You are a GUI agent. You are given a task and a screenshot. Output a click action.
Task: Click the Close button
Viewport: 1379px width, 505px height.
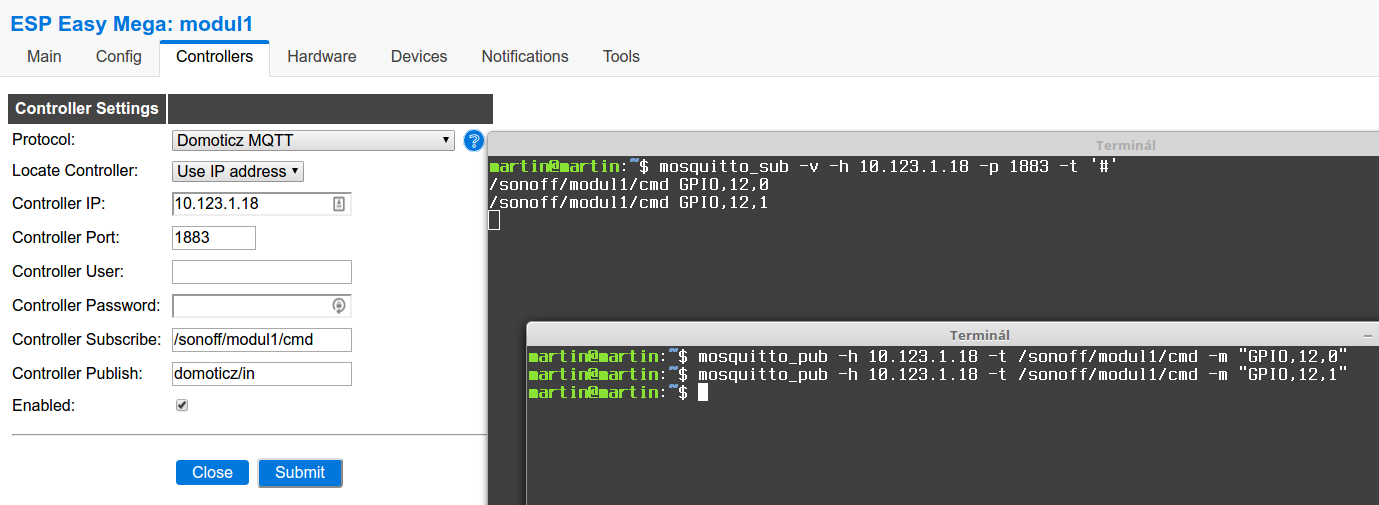coord(212,473)
